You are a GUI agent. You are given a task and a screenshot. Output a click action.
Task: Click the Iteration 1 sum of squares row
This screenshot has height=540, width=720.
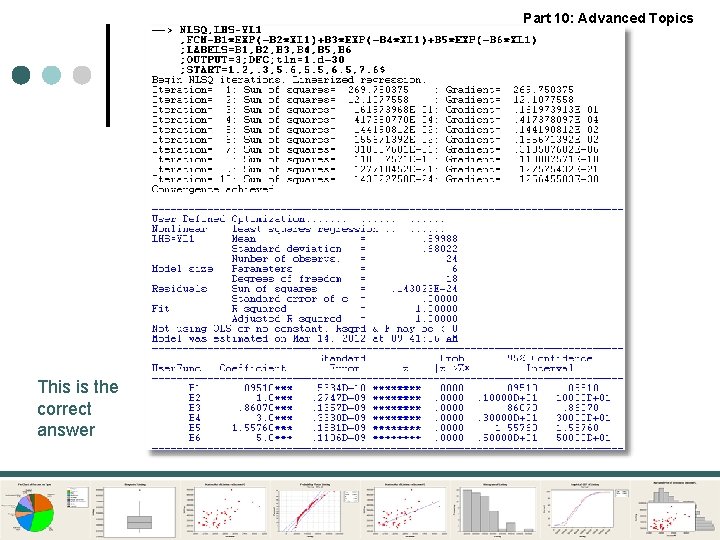click(363, 90)
